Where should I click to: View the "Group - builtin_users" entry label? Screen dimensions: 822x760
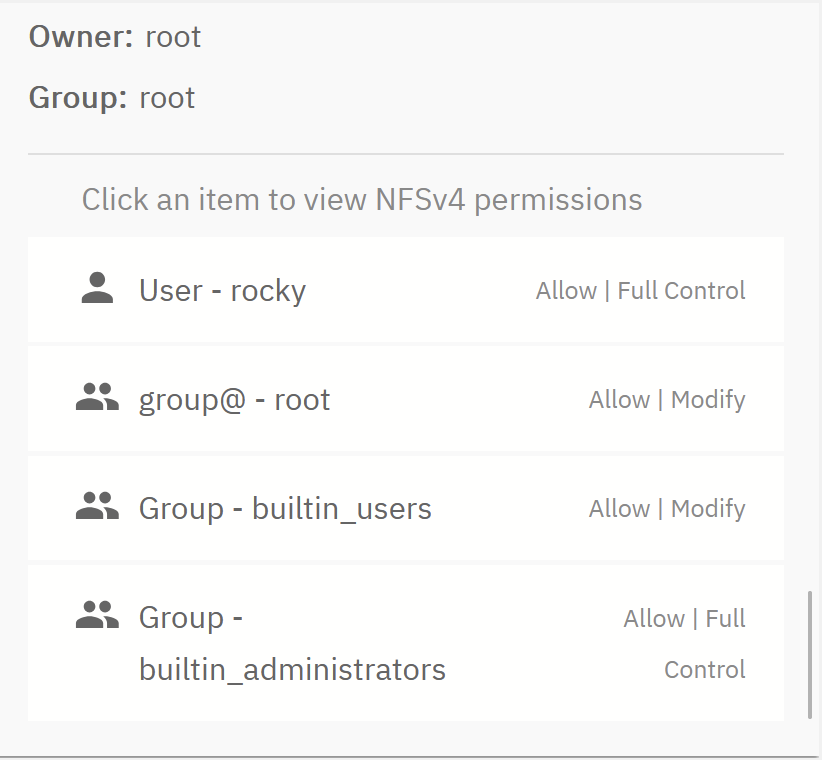[x=285, y=509]
